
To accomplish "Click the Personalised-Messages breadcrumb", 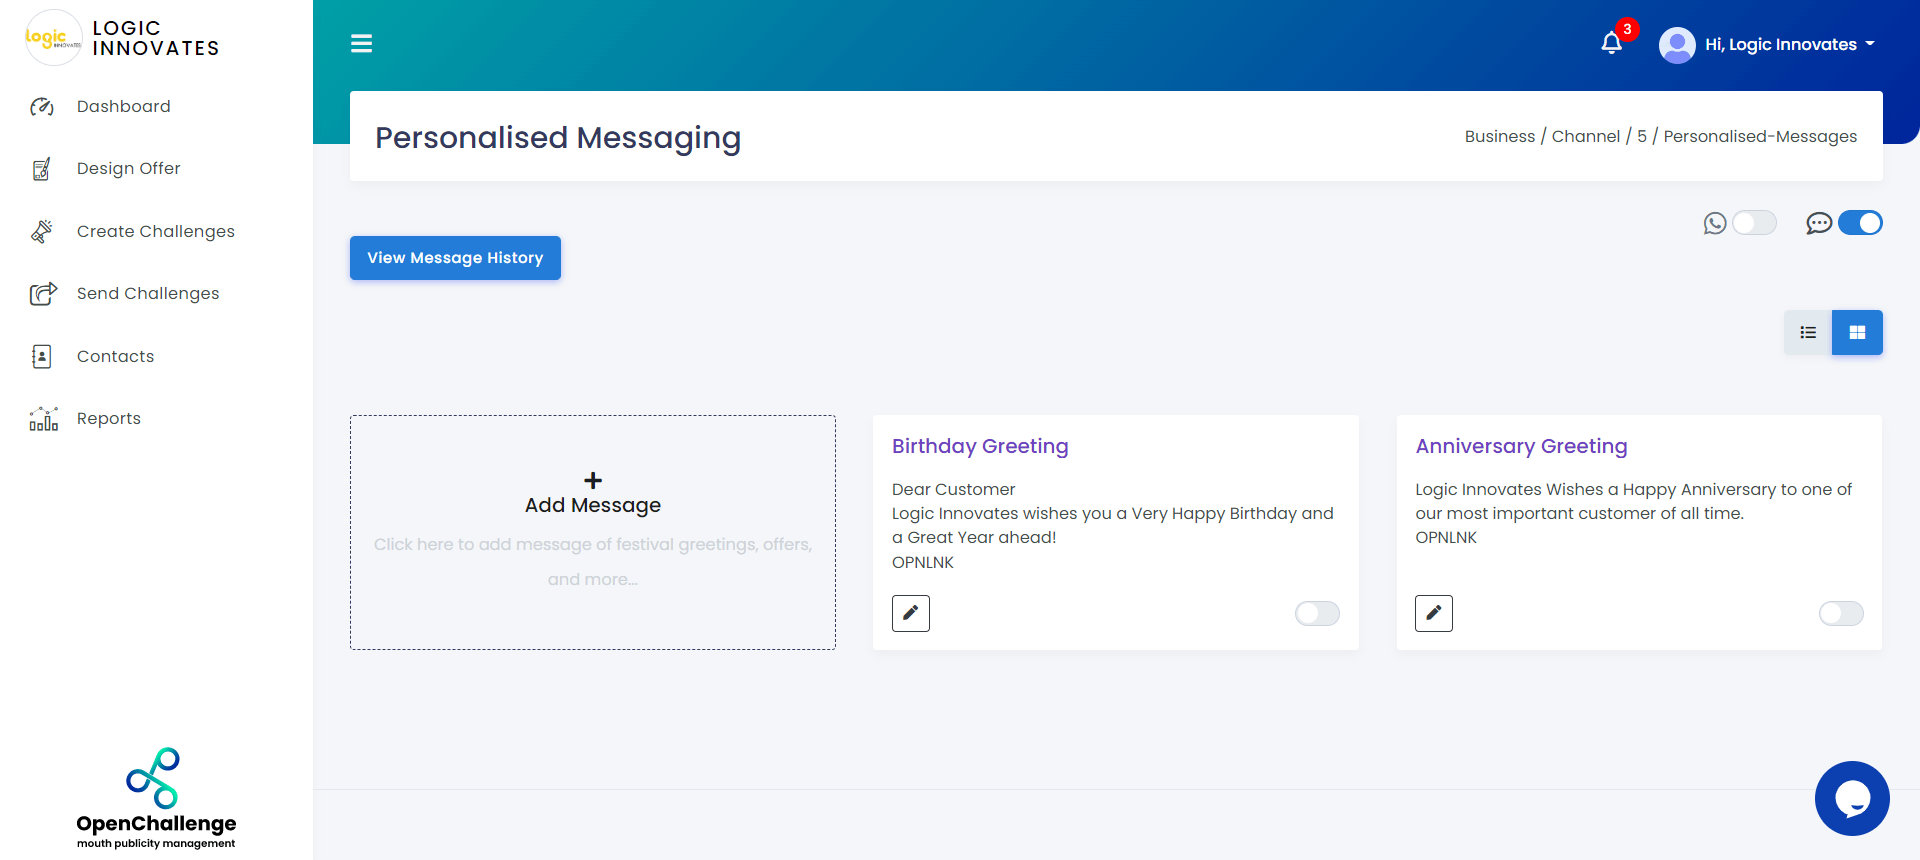I will click(x=1760, y=136).
